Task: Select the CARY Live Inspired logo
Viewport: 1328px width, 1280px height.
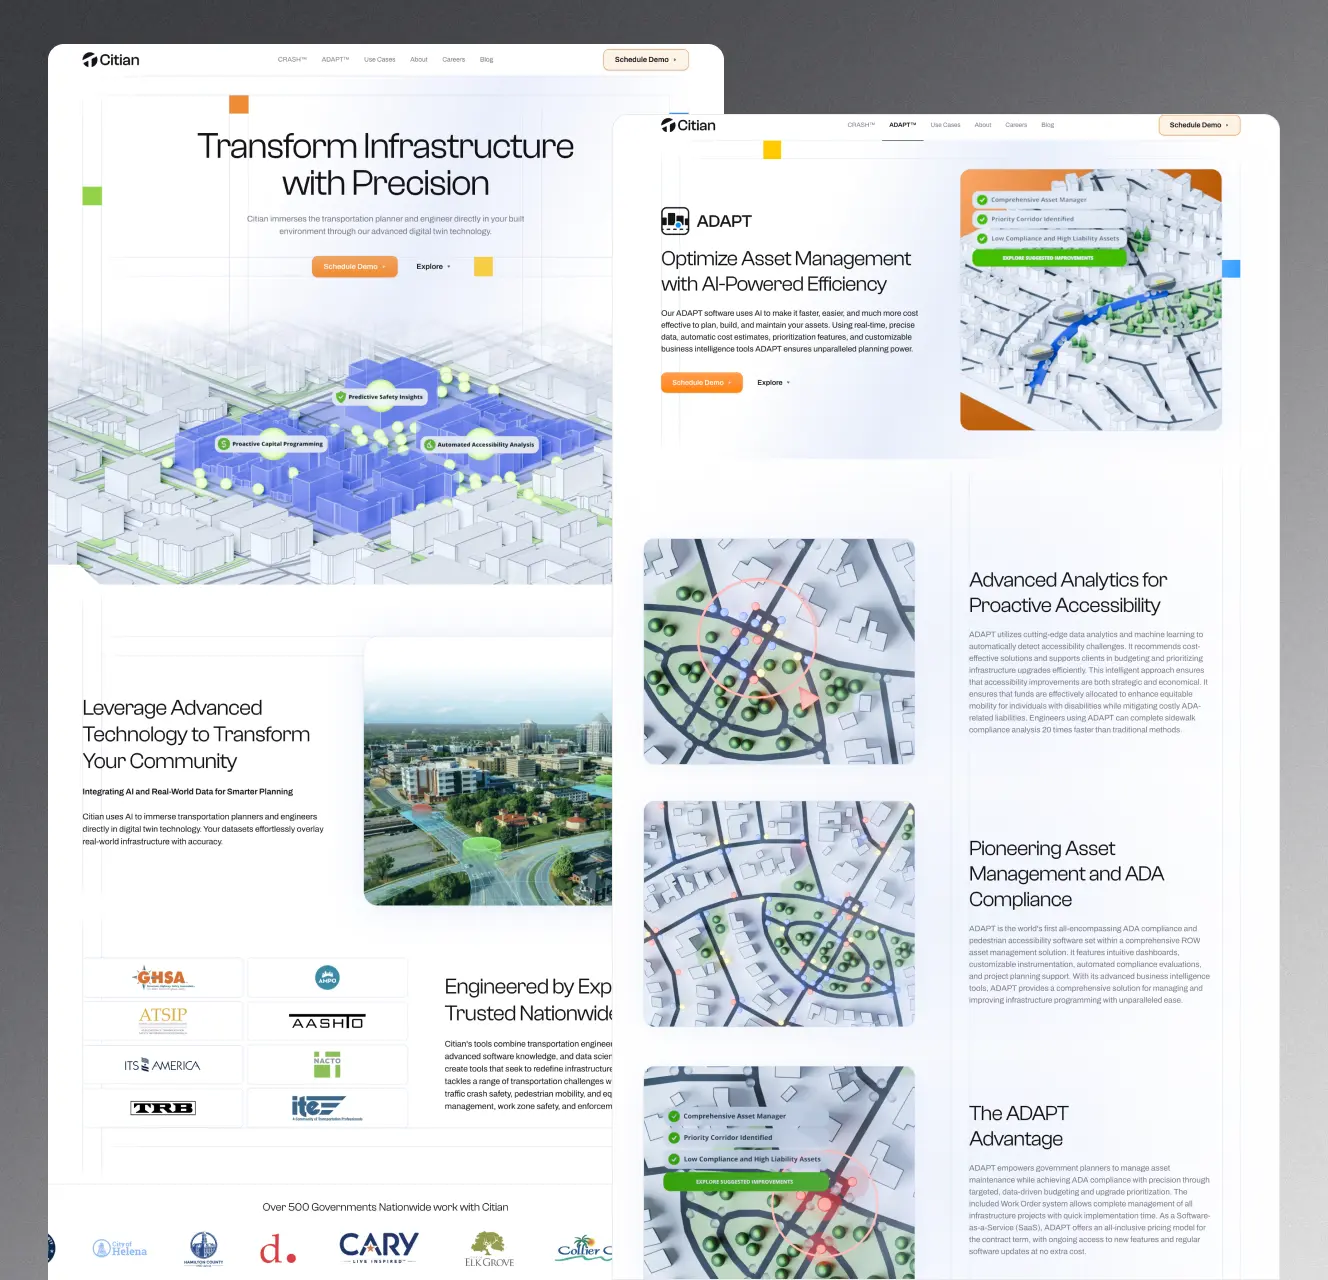Action: coord(378,1247)
